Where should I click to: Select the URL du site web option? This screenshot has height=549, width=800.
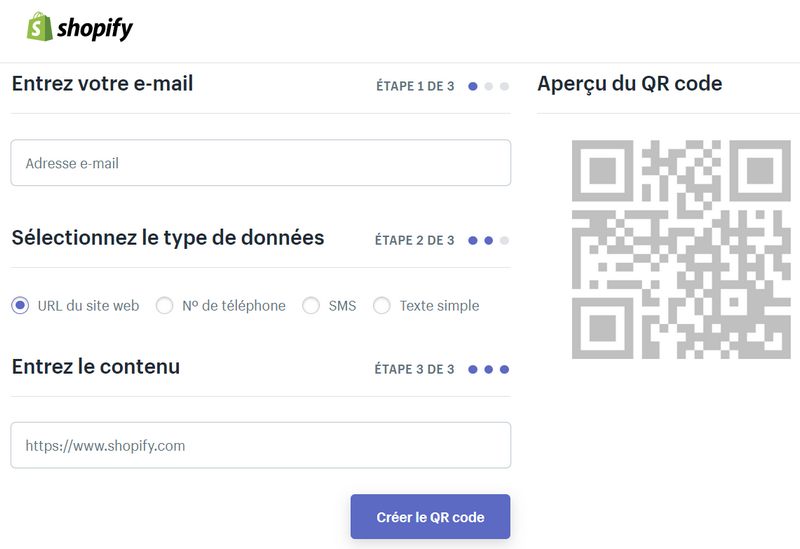[x=20, y=306]
